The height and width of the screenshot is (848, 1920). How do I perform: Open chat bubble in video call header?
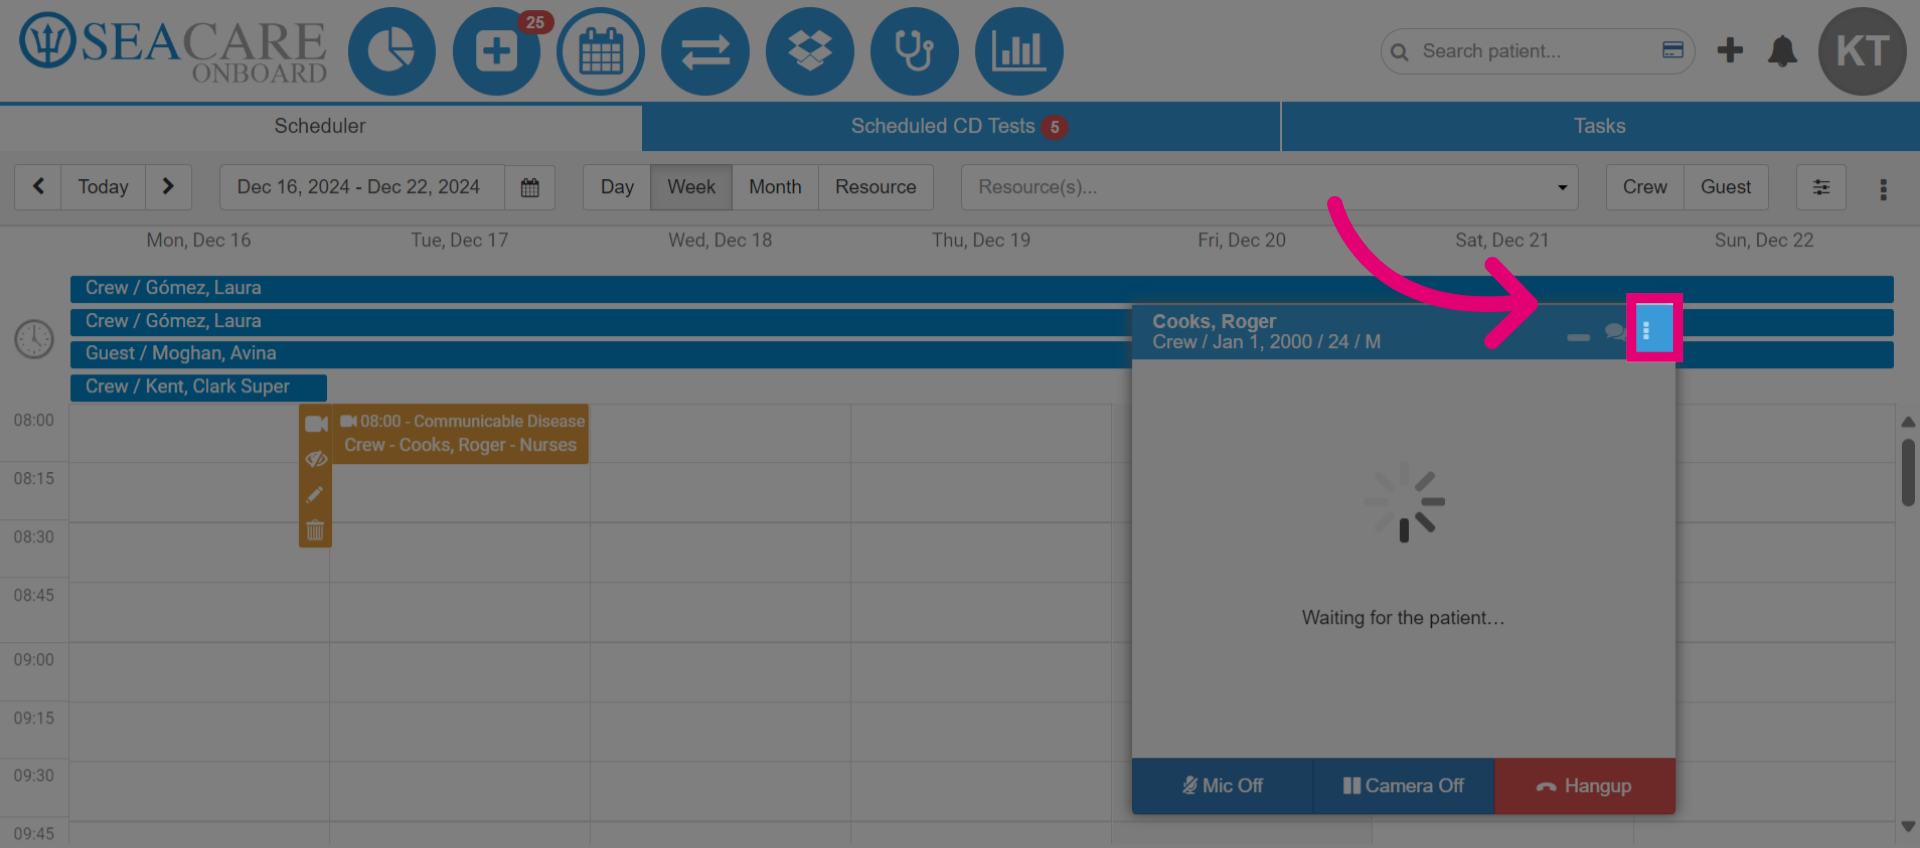[x=1614, y=331]
